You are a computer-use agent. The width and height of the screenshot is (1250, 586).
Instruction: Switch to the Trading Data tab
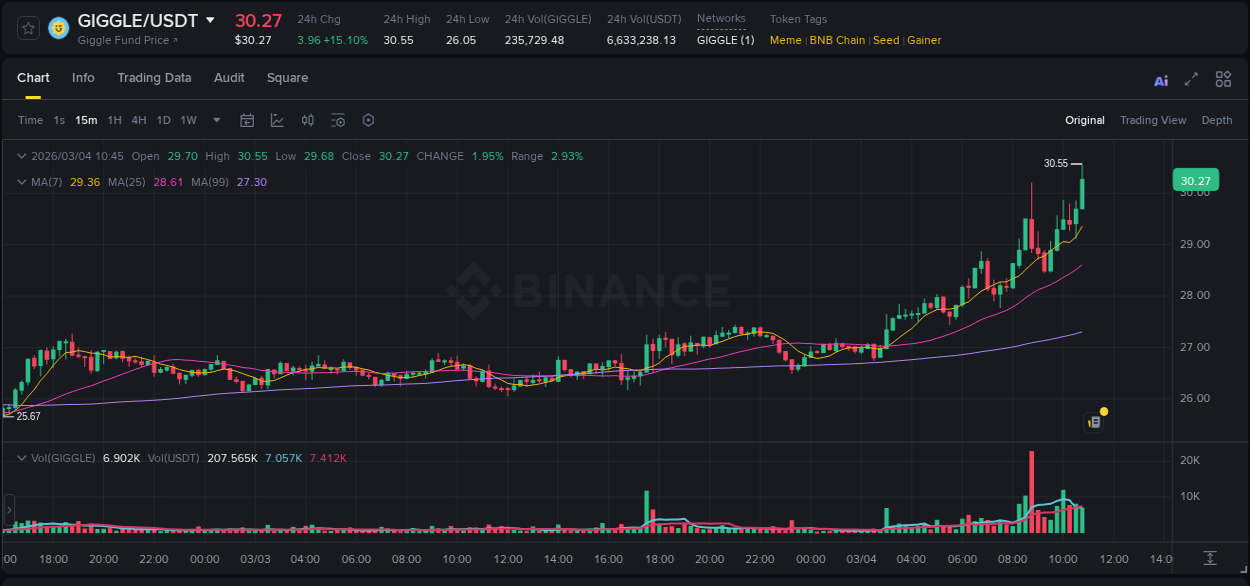(x=155, y=78)
